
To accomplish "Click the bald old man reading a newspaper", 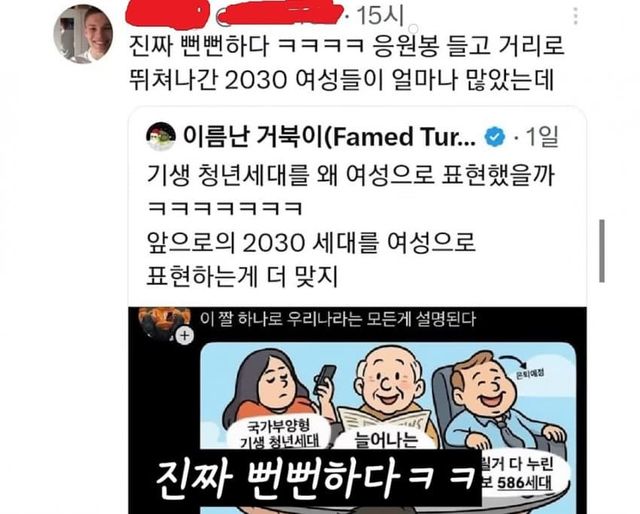I will click(390, 390).
